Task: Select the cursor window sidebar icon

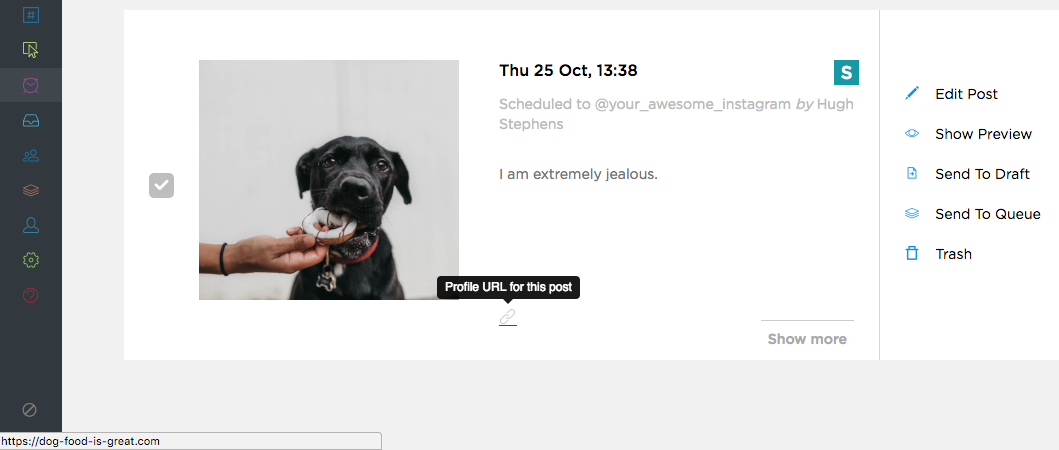Action: (x=30, y=49)
